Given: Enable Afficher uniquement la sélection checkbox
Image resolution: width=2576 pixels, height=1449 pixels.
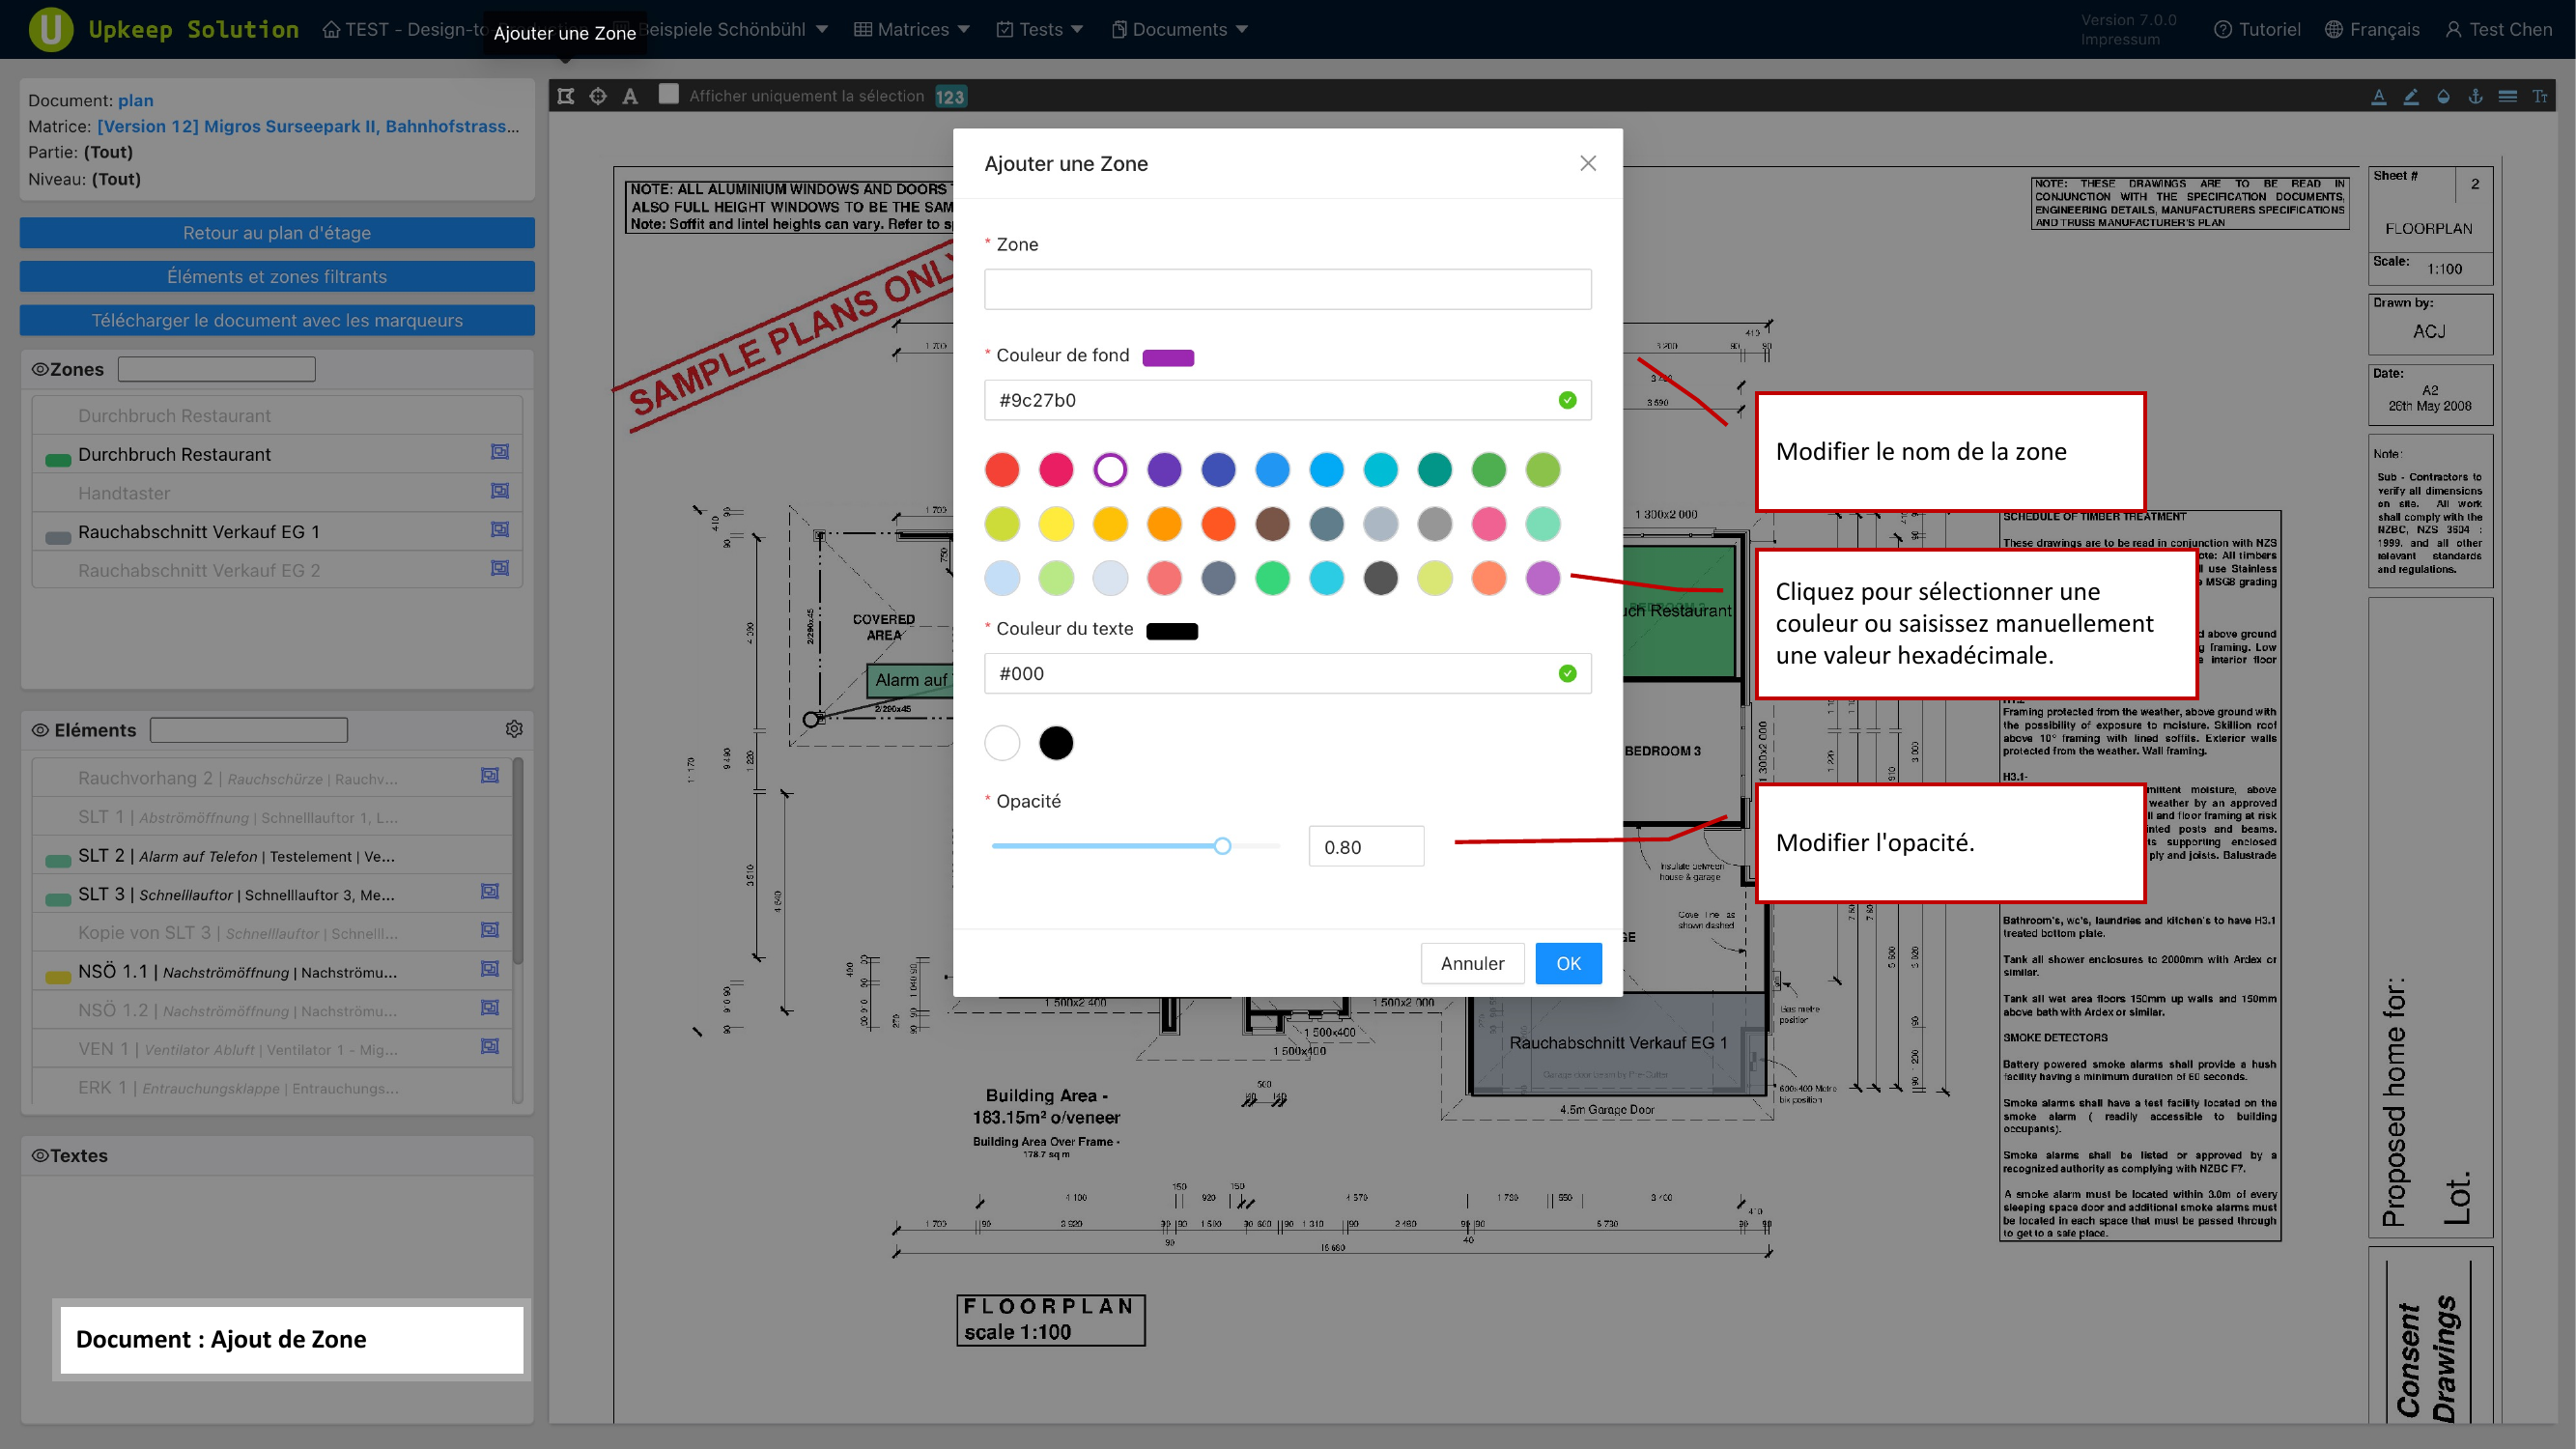Looking at the screenshot, I should tap(669, 94).
